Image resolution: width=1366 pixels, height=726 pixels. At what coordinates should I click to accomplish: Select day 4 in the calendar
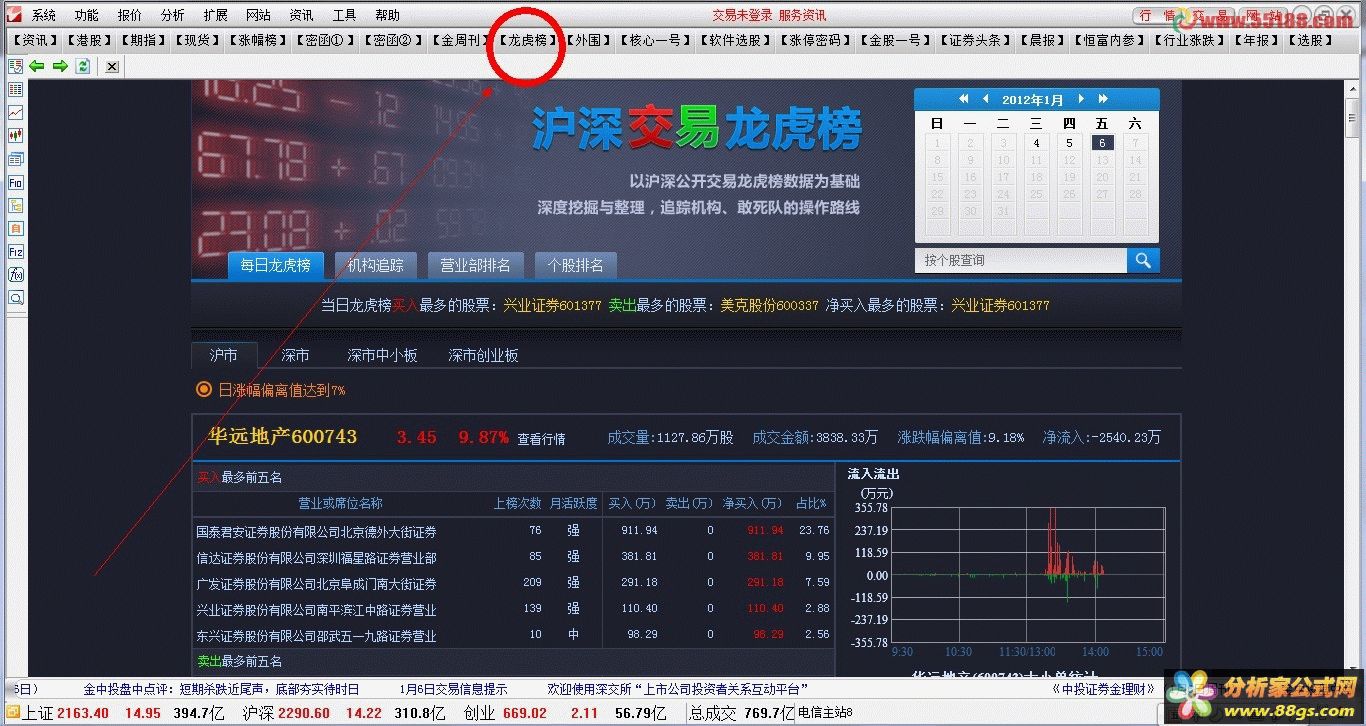tap(1036, 143)
